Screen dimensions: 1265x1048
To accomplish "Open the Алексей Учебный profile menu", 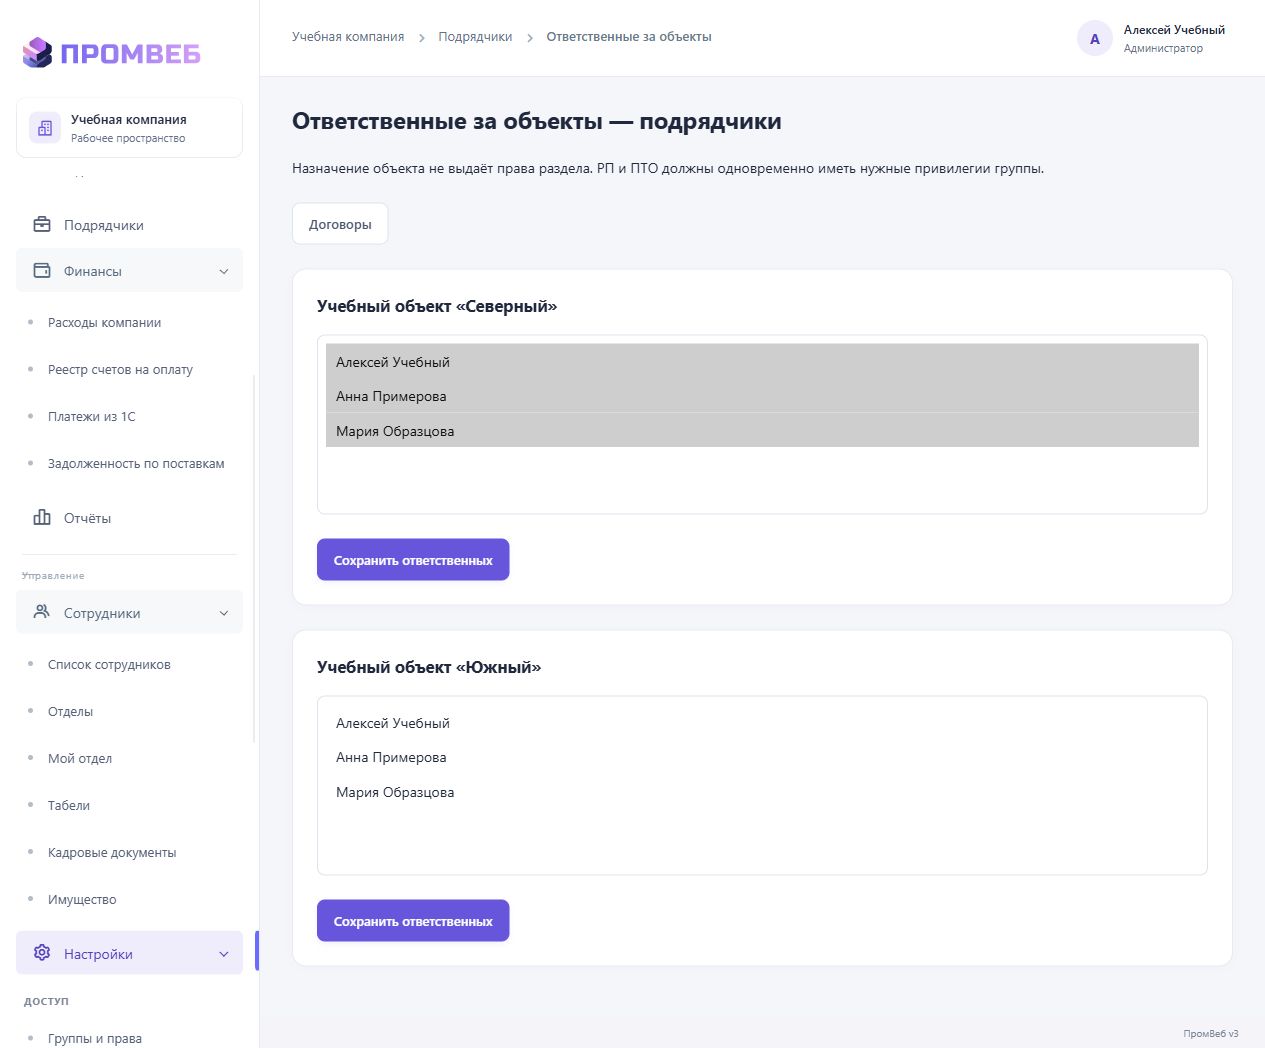I will pos(1151,39).
